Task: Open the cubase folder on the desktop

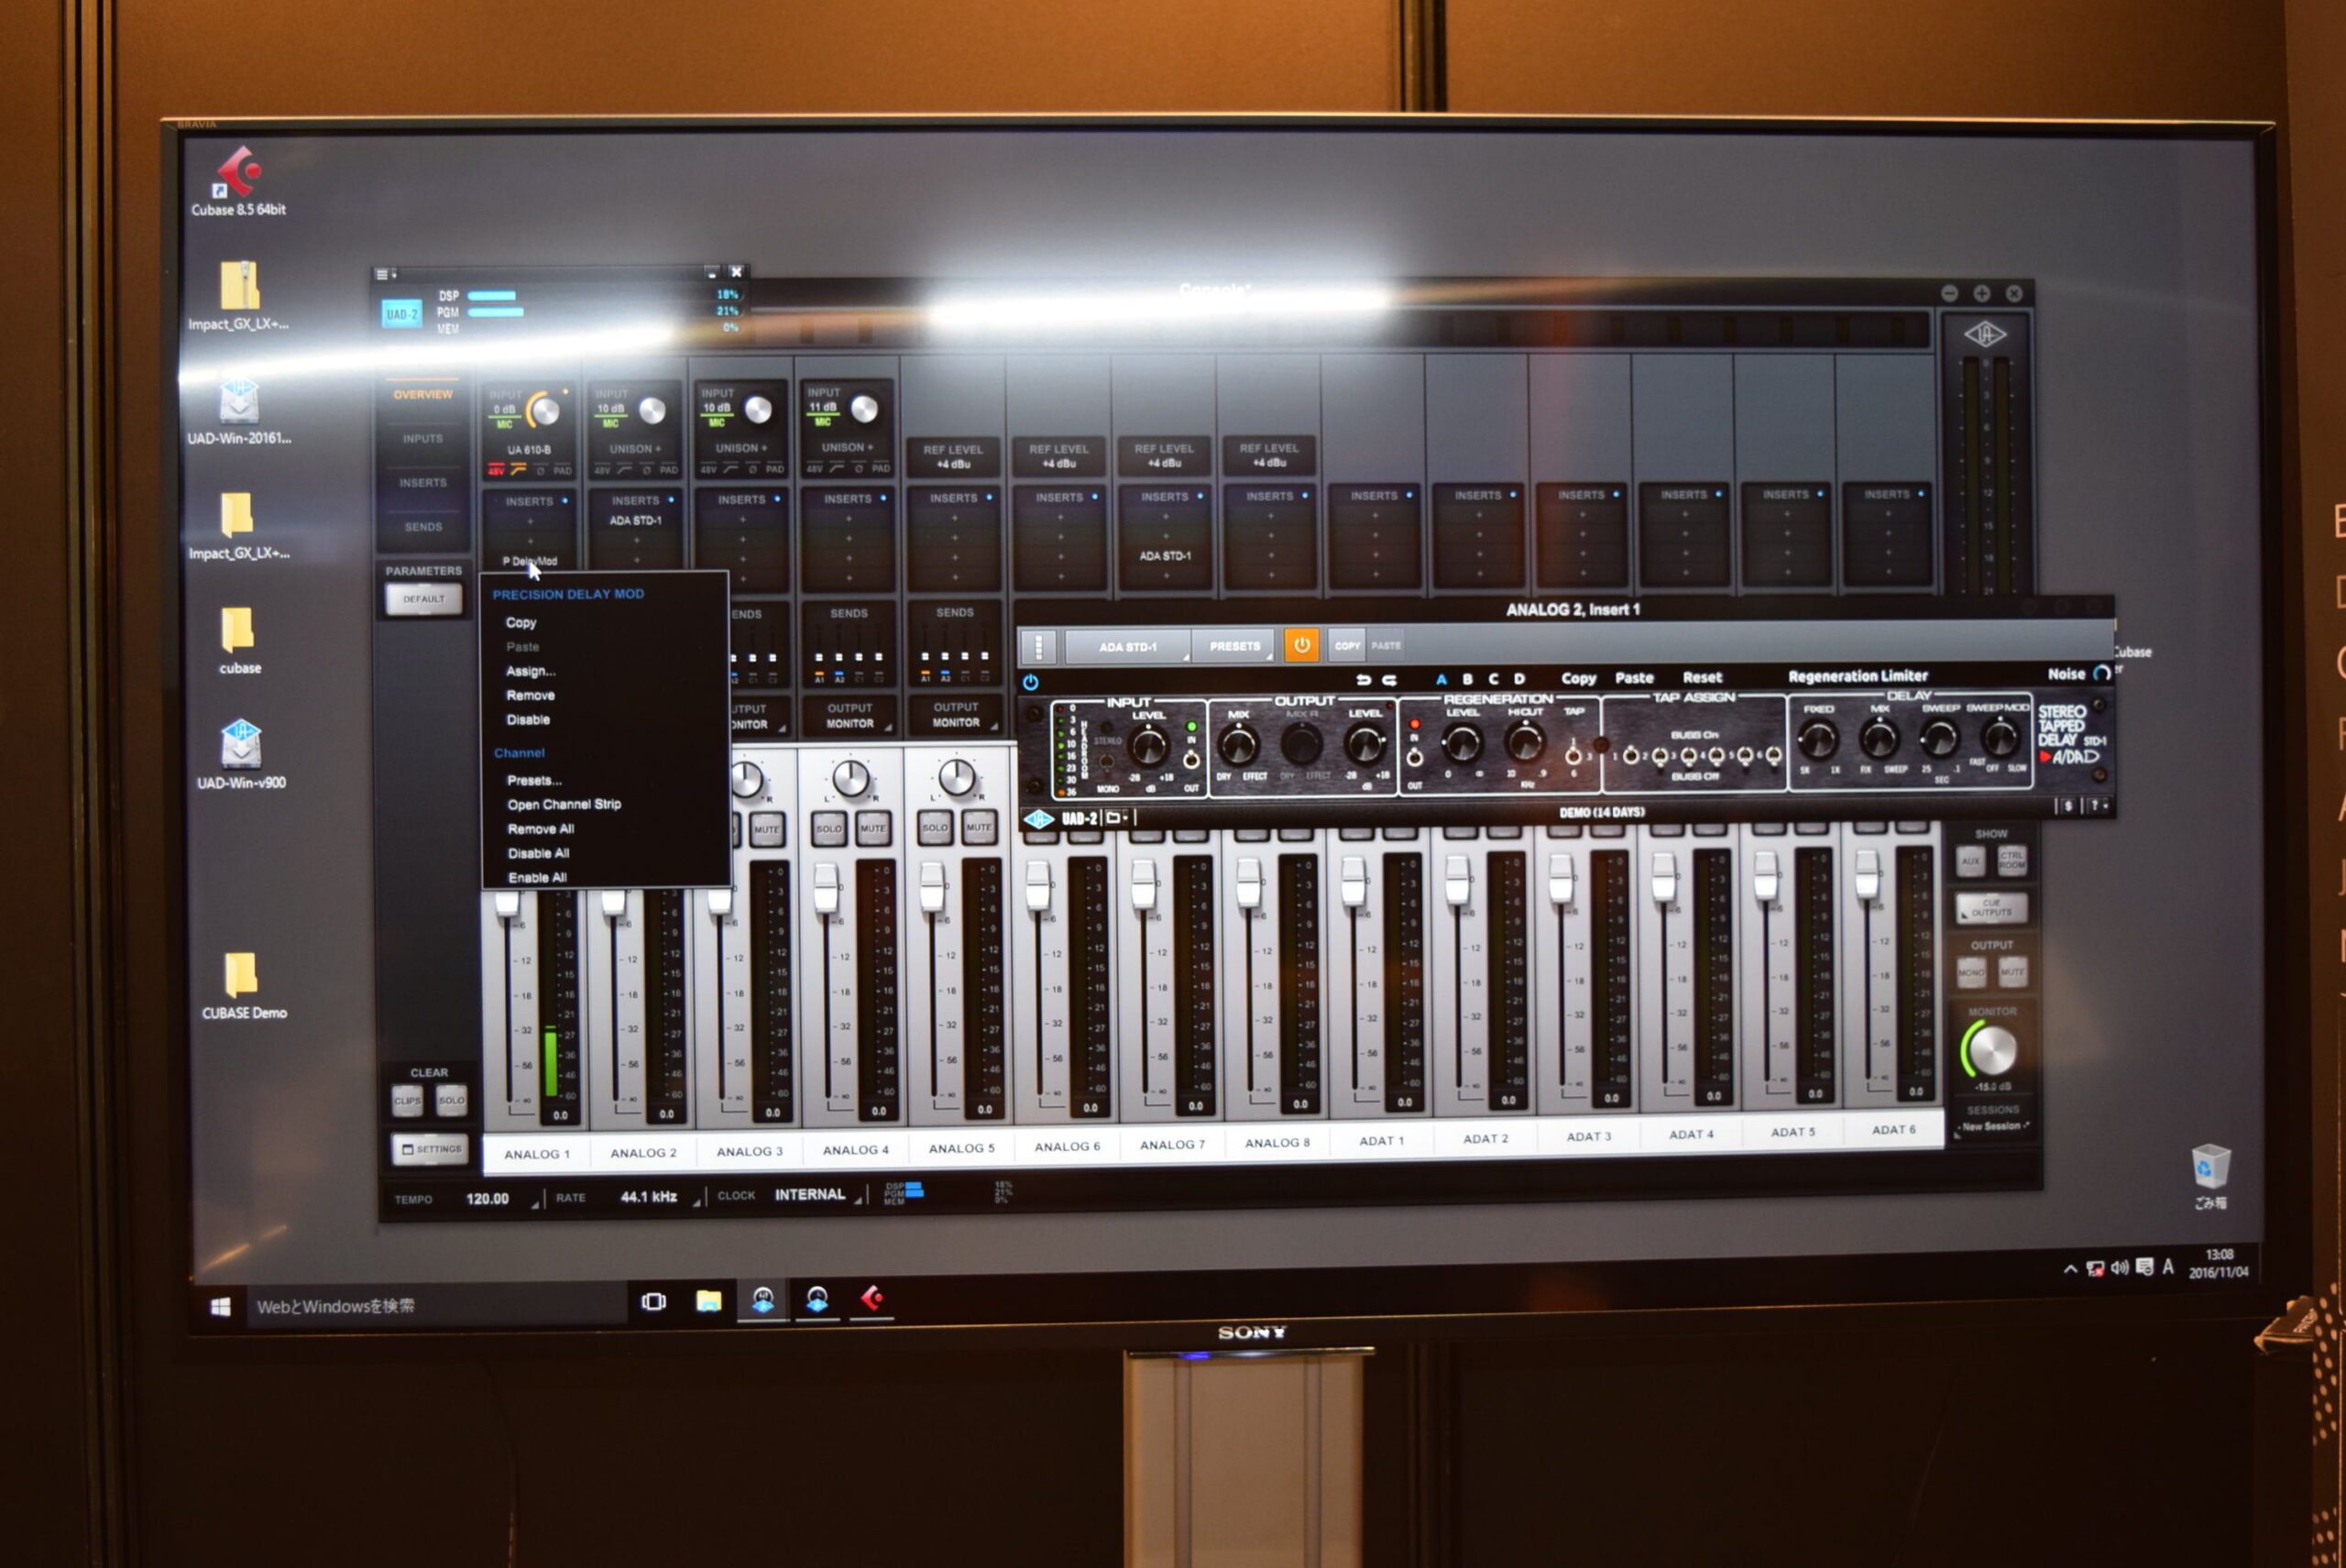Action: click(239, 641)
